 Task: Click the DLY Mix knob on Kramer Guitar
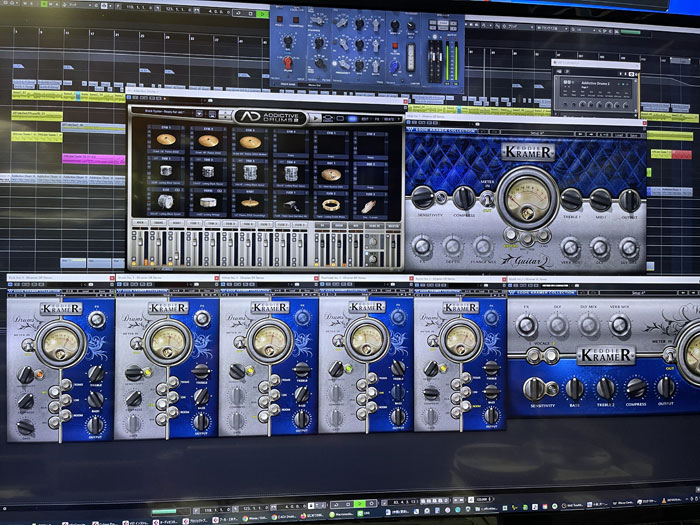(x=629, y=248)
